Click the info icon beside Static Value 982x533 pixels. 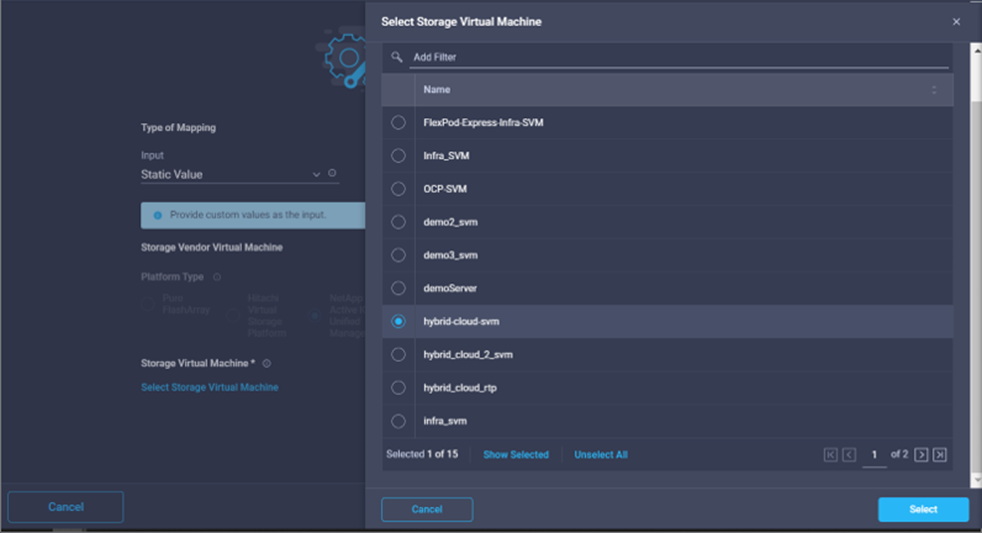point(333,173)
